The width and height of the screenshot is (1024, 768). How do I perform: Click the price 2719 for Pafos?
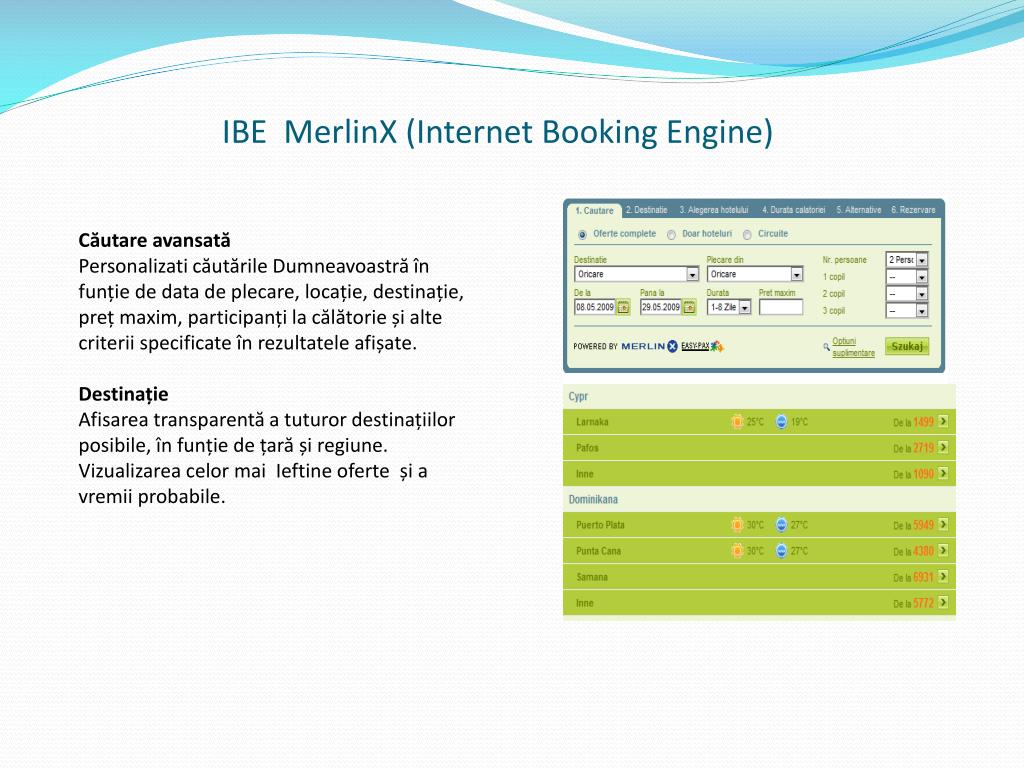pyautogui.click(x=923, y=448)
